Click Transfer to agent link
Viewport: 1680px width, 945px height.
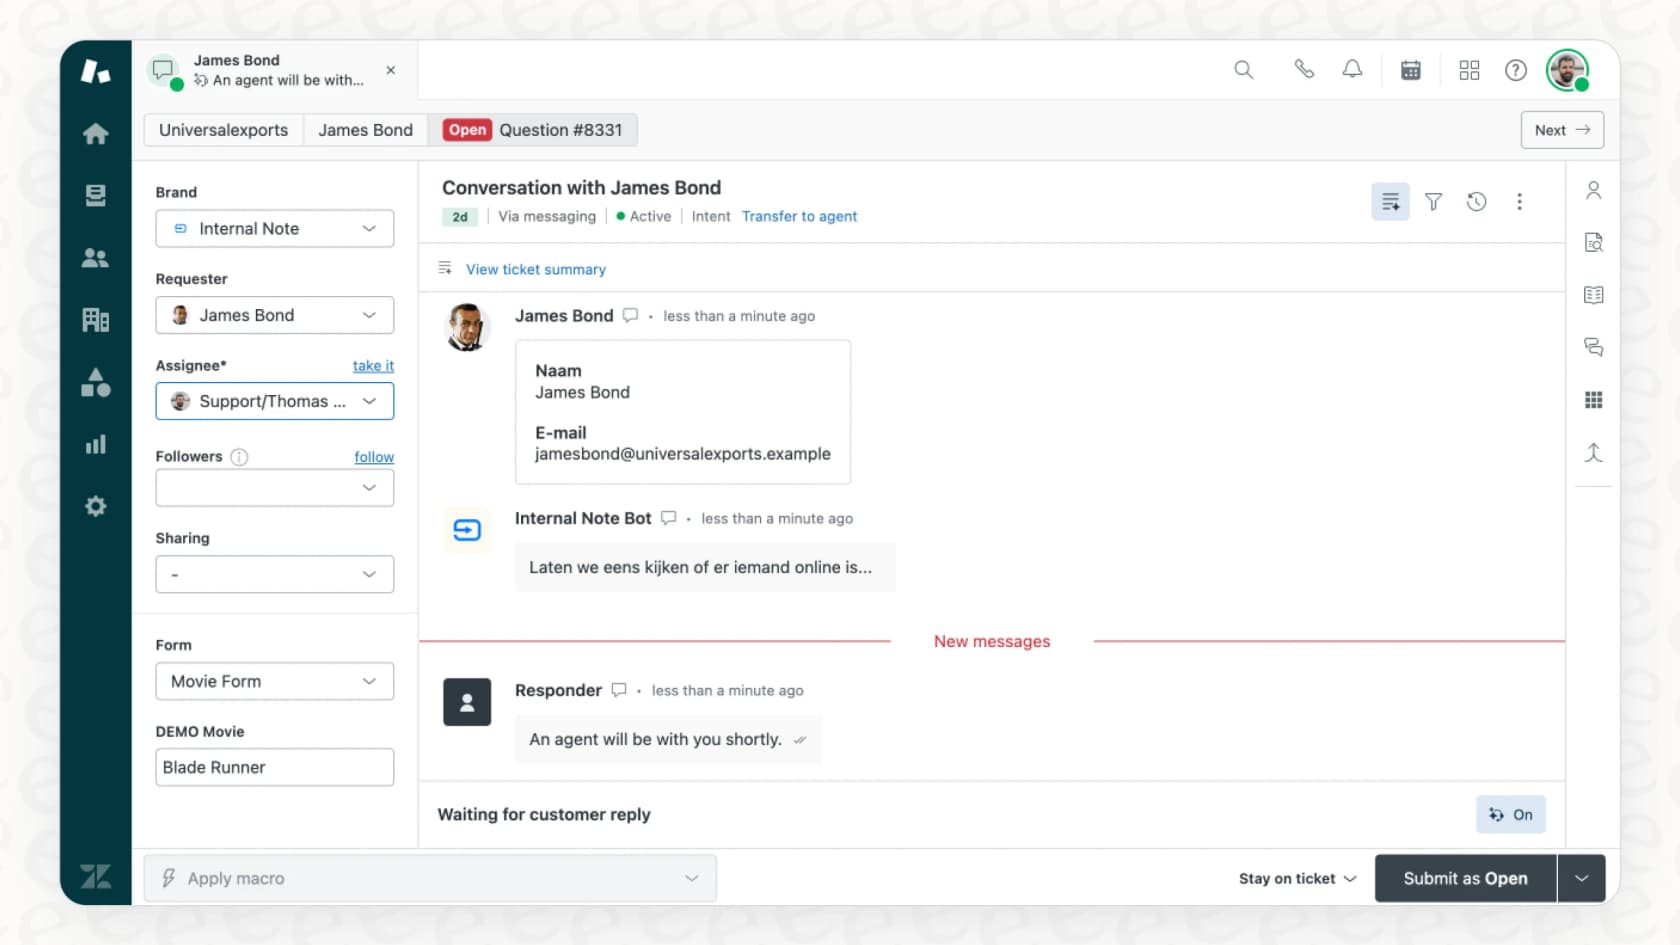[x=799, y=216]
